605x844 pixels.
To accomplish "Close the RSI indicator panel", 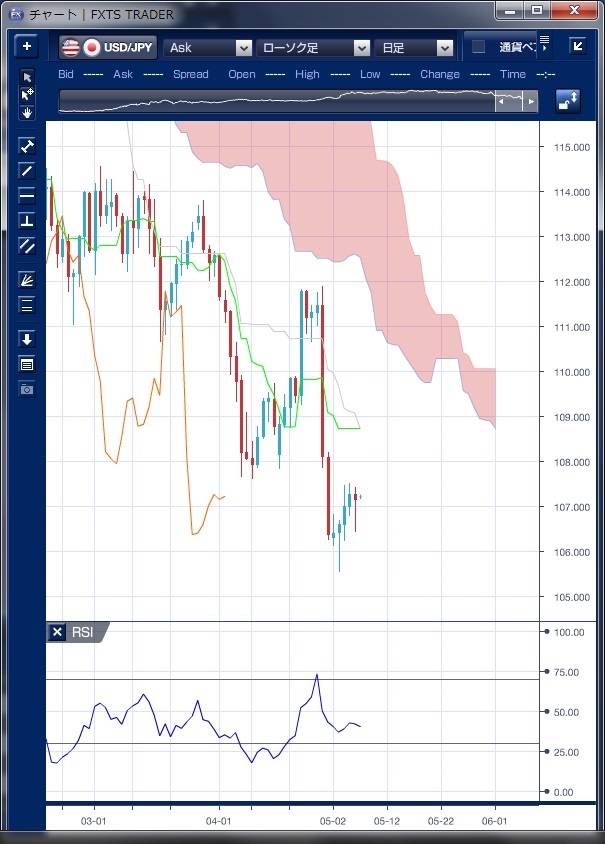I will 57,632.
